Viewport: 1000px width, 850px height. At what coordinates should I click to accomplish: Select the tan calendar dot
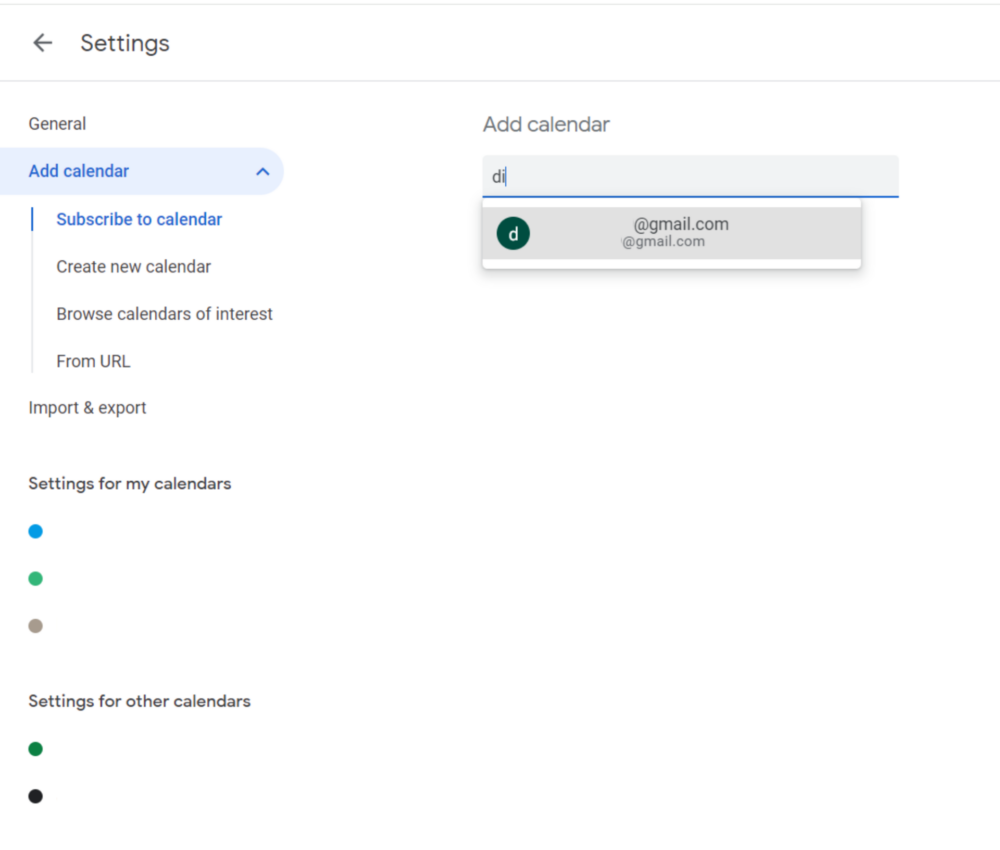click(36, 626)
